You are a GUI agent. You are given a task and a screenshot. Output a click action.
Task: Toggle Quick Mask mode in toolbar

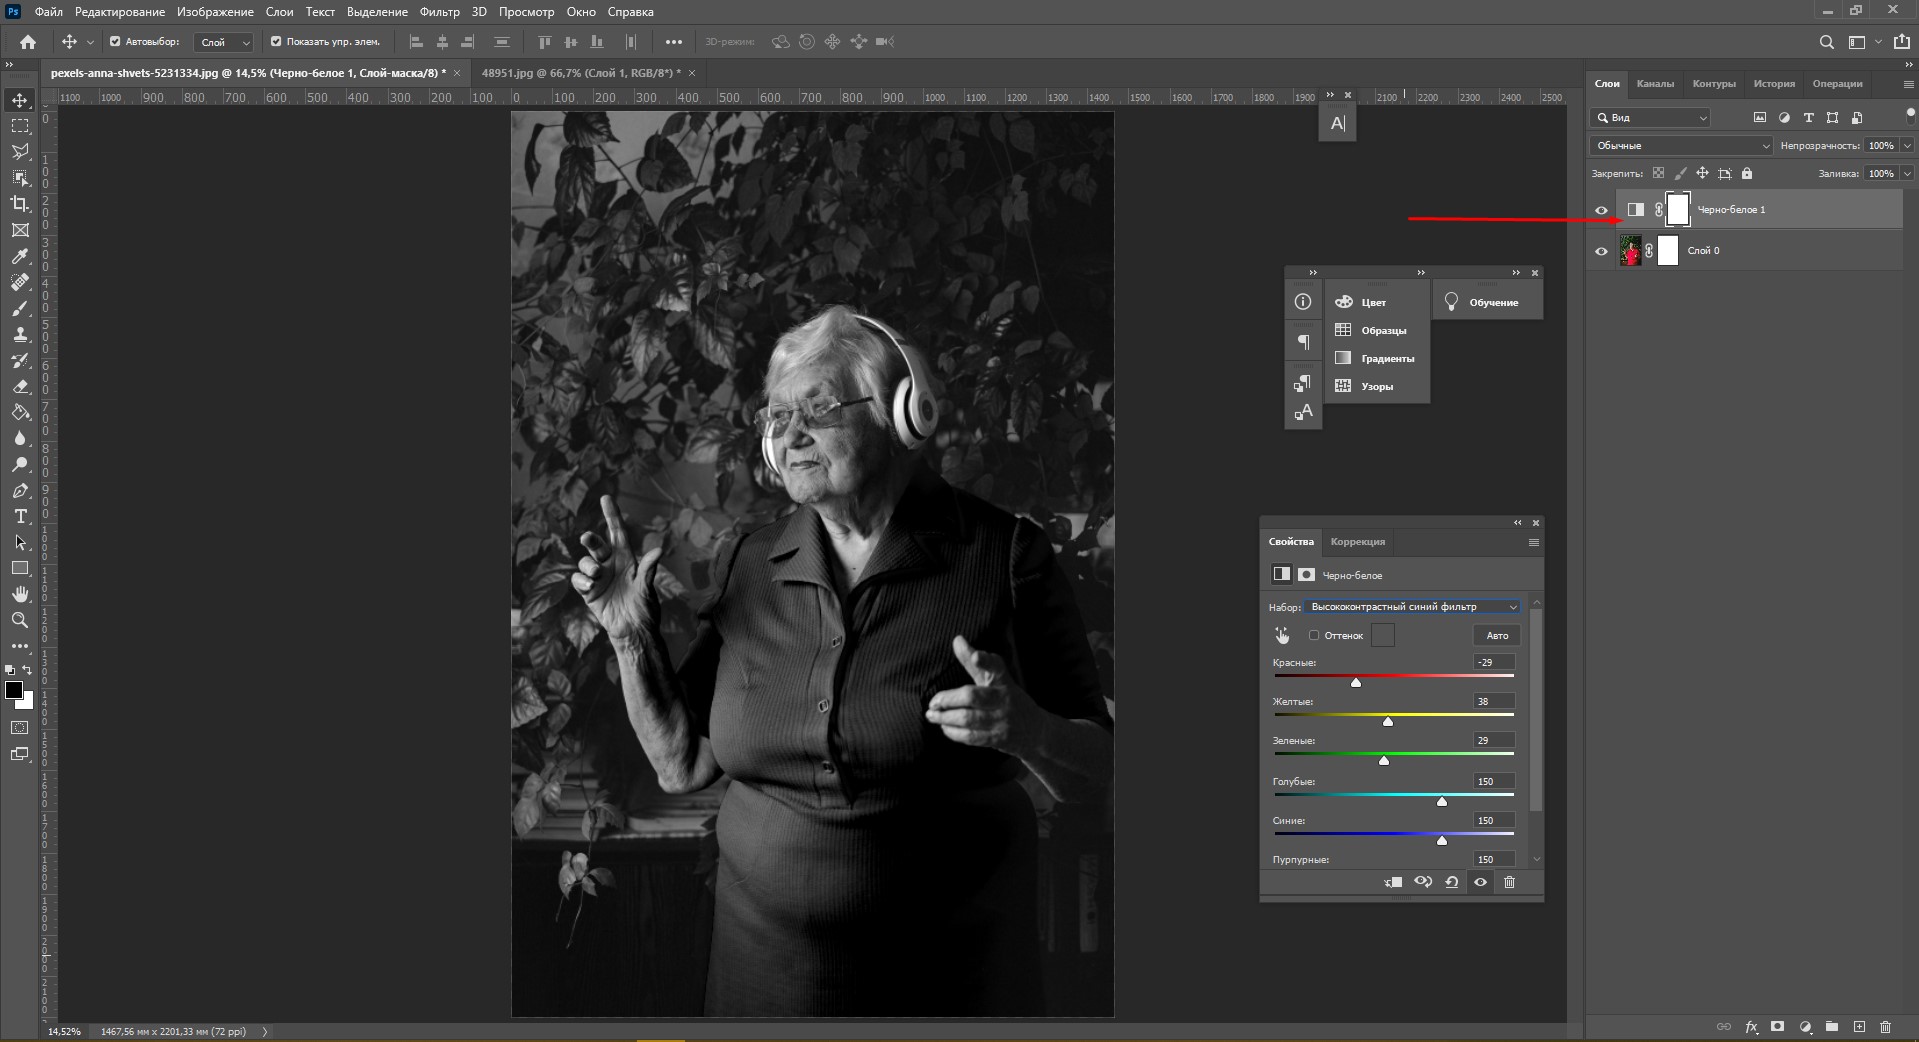[20, 728]
